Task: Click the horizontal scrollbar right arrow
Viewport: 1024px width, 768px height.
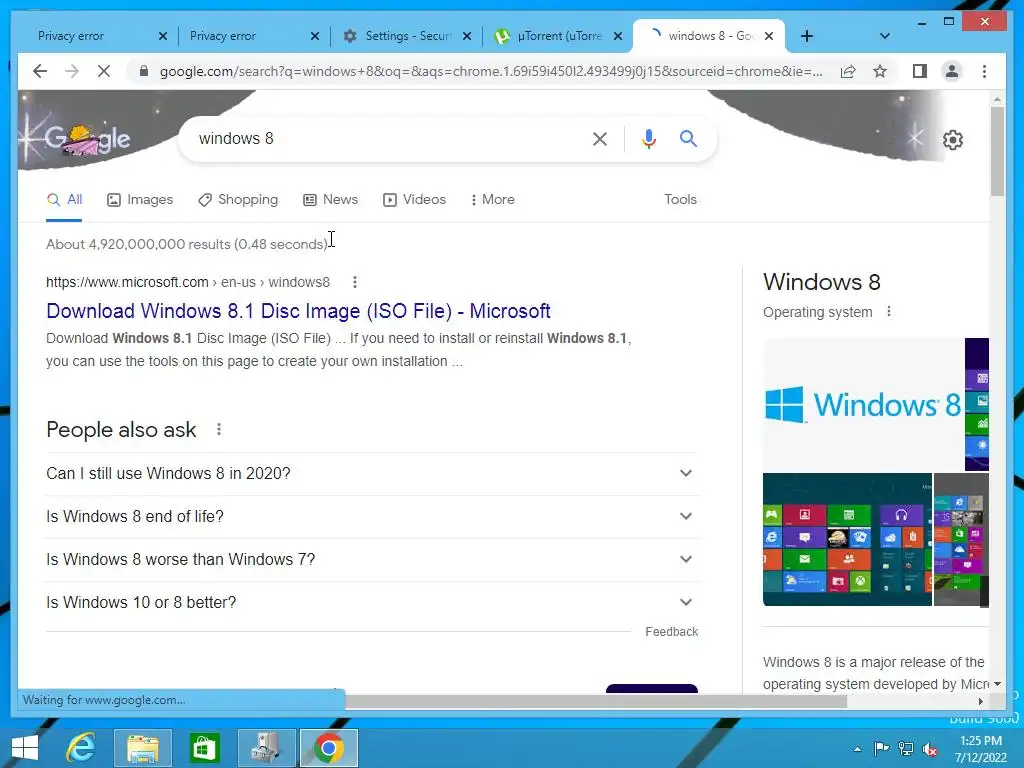Action: [980, 701]
